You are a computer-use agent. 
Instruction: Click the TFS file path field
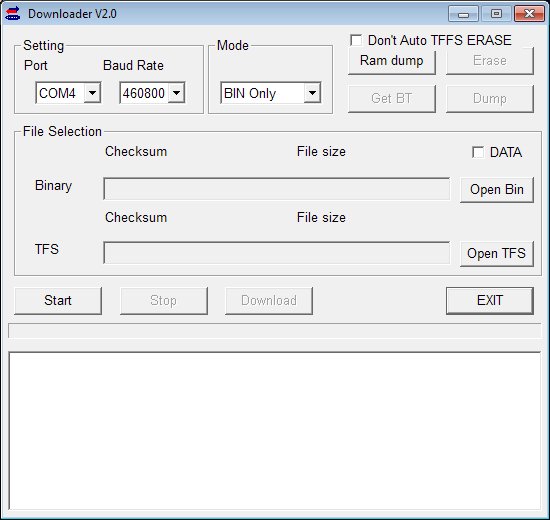tap(276, 253)
